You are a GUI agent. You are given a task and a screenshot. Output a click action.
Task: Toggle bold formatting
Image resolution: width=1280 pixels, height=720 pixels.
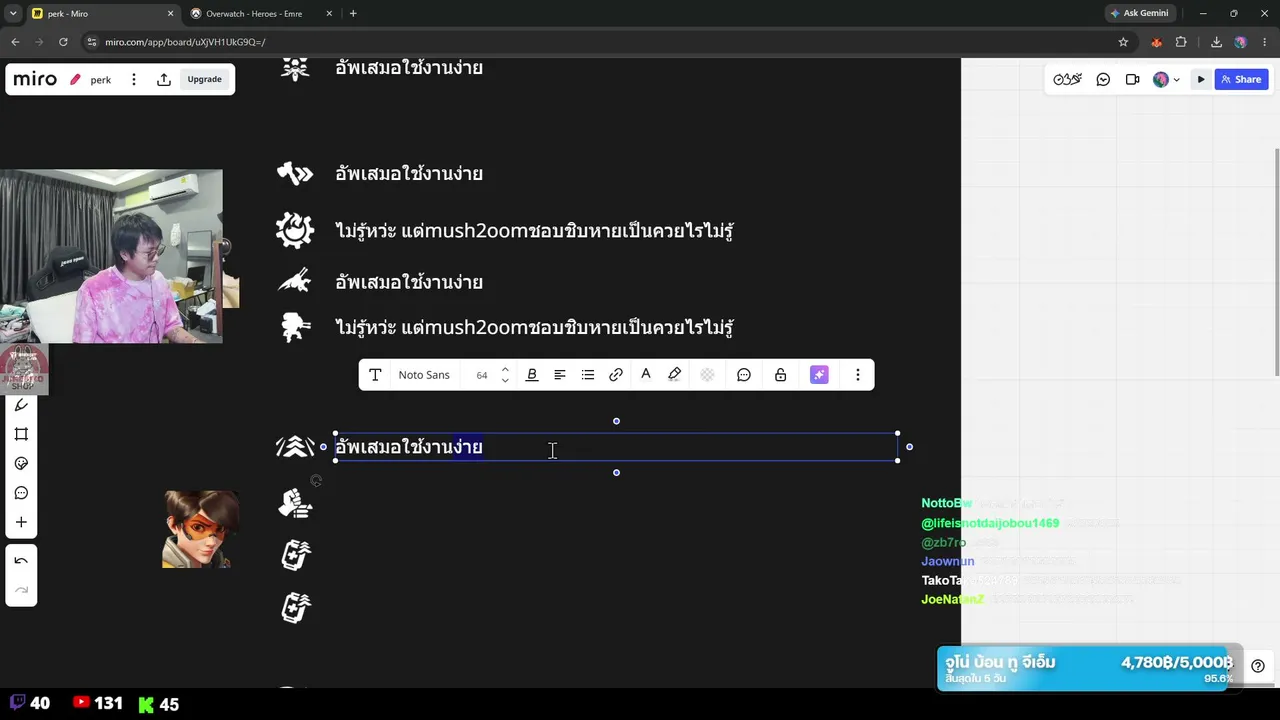click(x=532, y=375)
